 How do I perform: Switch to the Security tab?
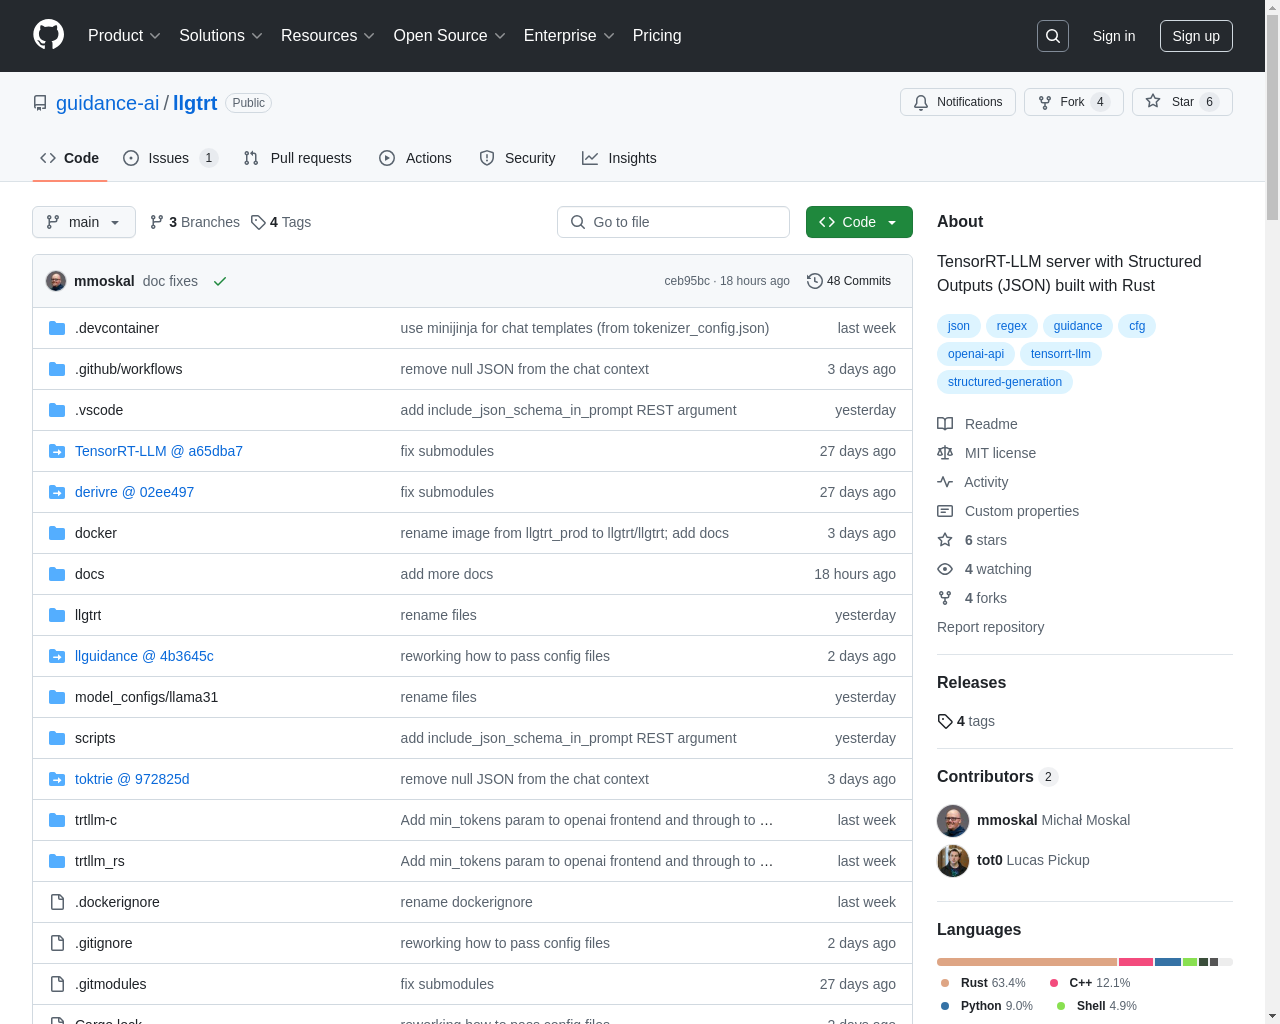pyautogui.click(x=517, y=158)
